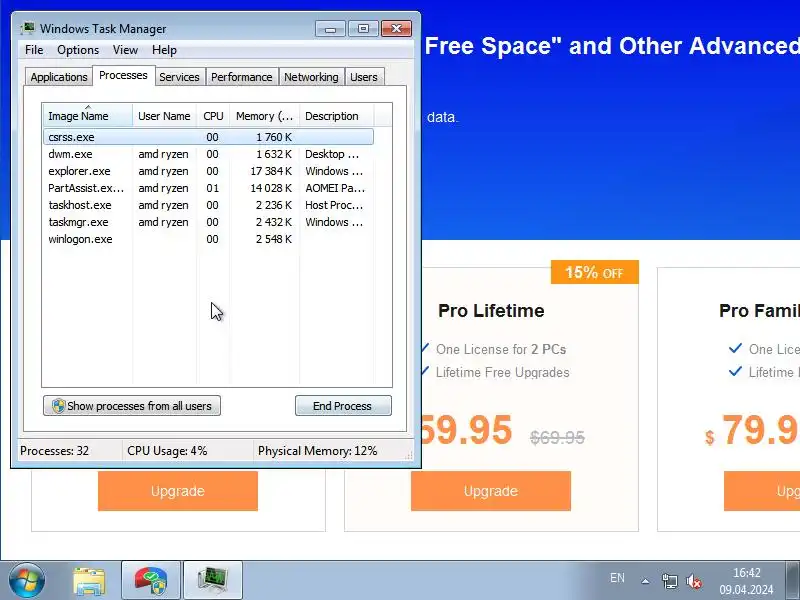The height and width of the screenshot is (600, 800).
Task: Open the View menu
Action: pyautogui.click(x=125, y=49)
